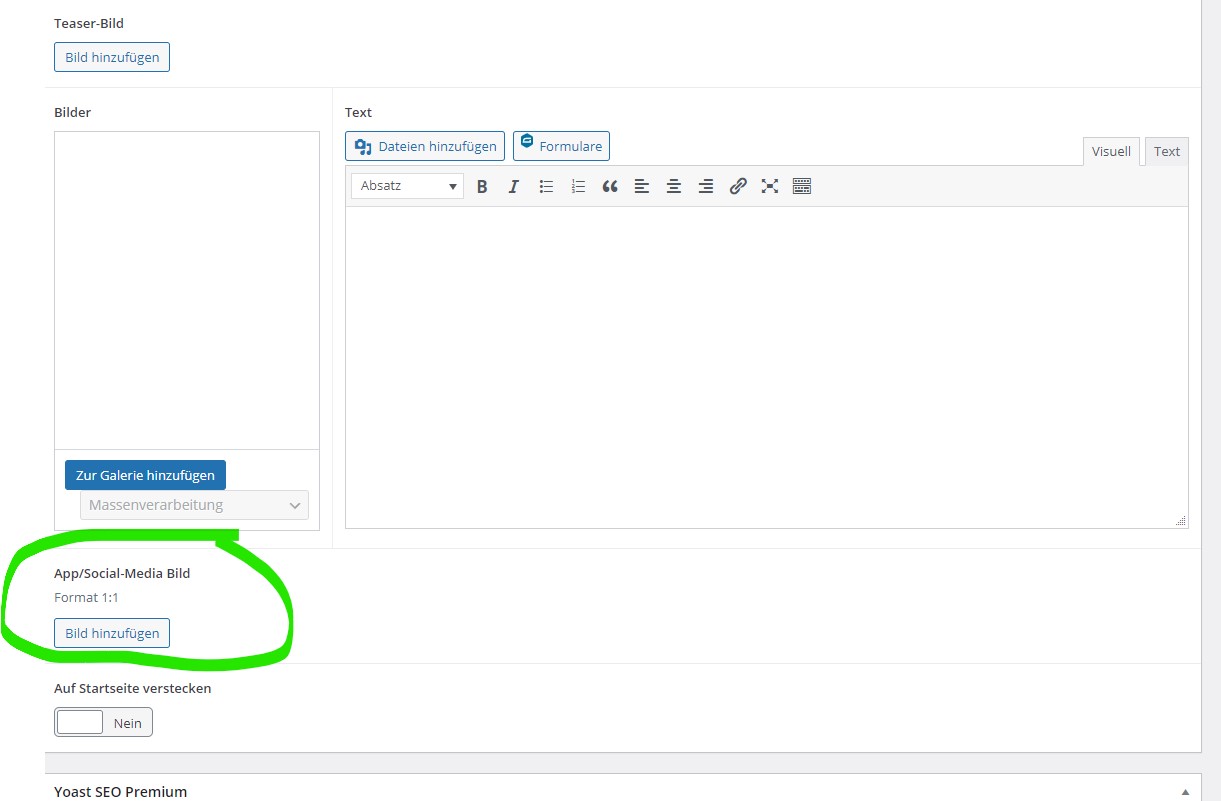Image resolution: width=1221 pixels, height=801 pixels.
Task: Switch to the Text editor tab
Action: tap(1166, 151)
